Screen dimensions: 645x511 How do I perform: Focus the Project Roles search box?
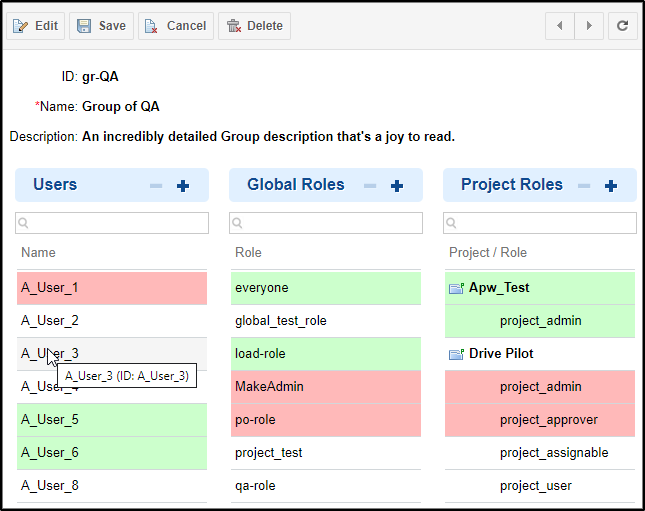point(540,223)
